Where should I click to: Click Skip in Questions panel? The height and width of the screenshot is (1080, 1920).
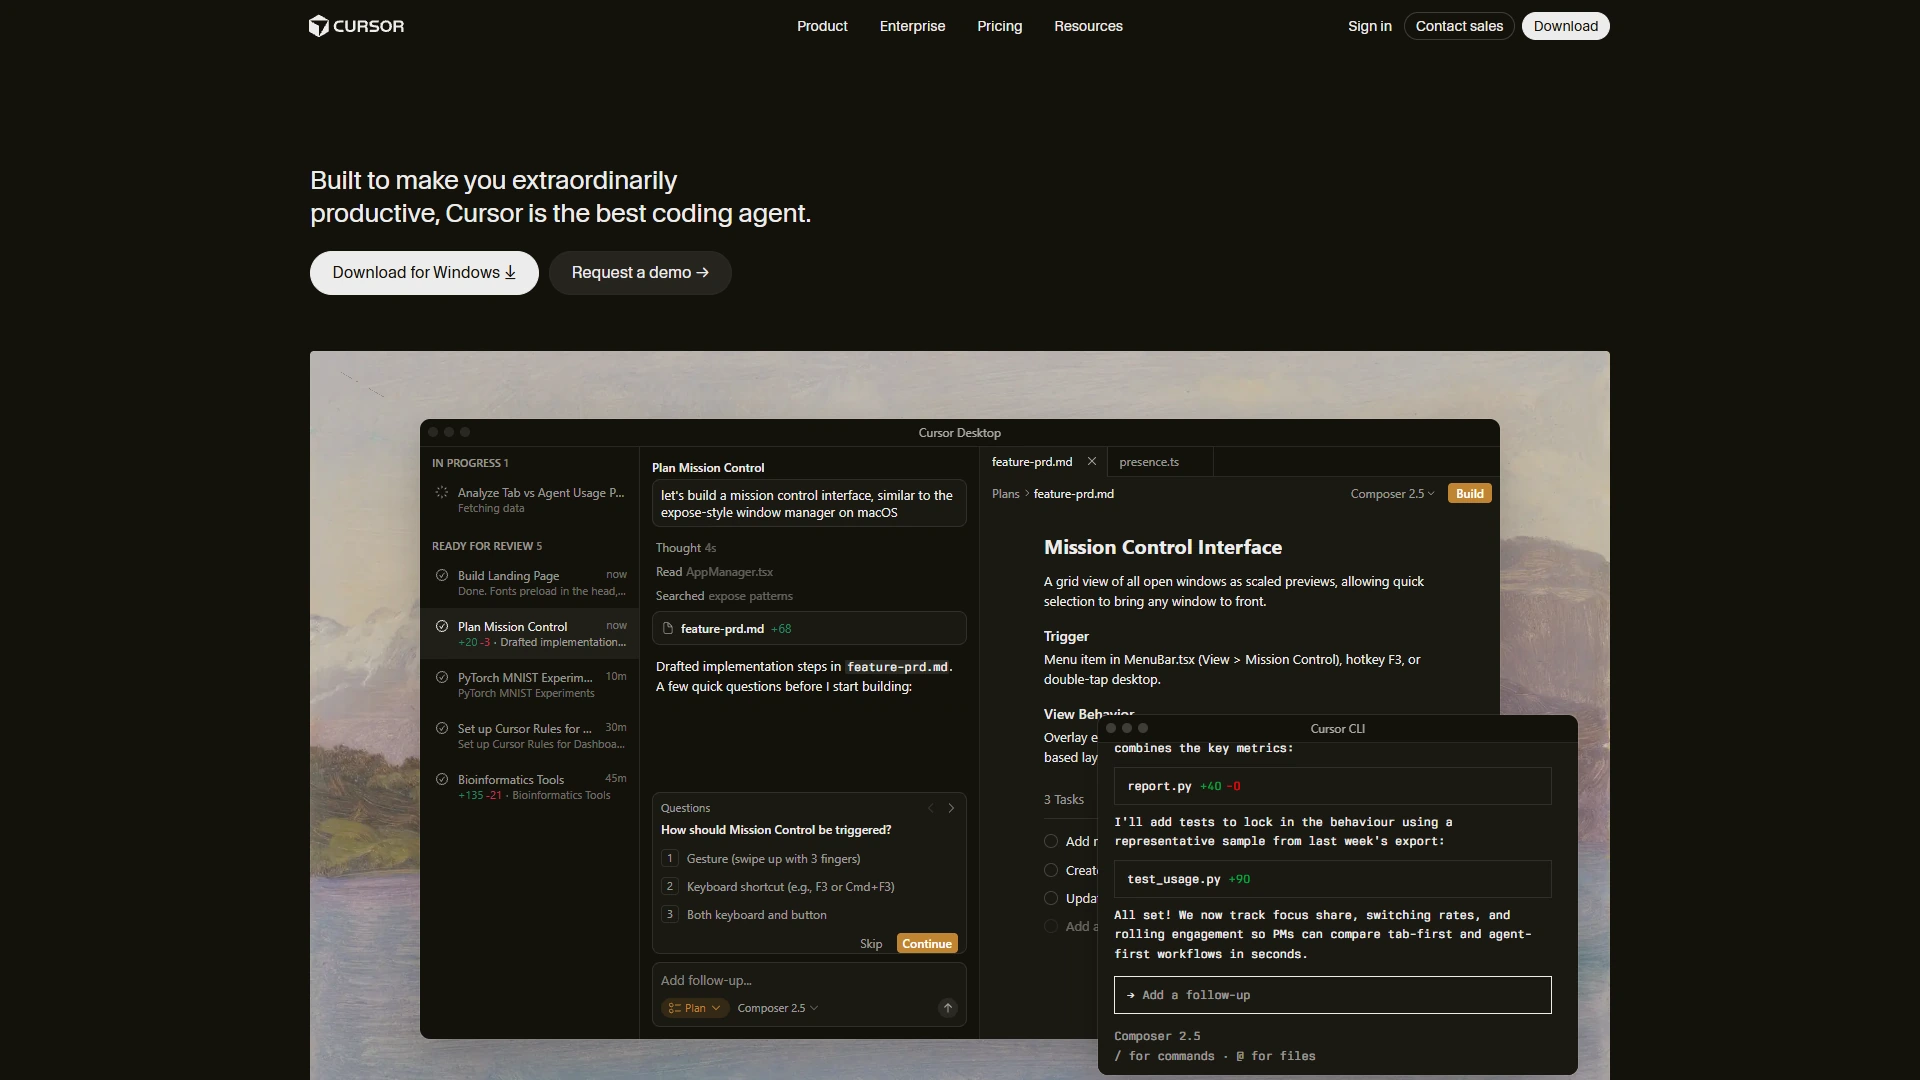point(871,944)
